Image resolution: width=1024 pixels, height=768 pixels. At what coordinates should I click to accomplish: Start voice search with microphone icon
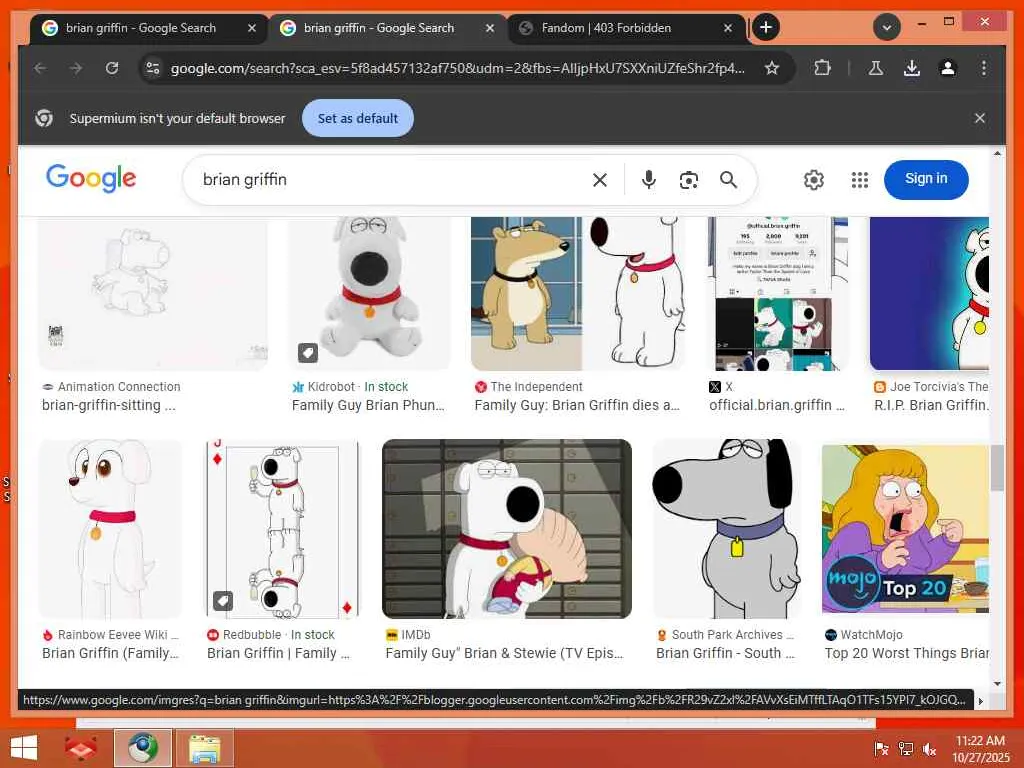(x=648, y=180)
